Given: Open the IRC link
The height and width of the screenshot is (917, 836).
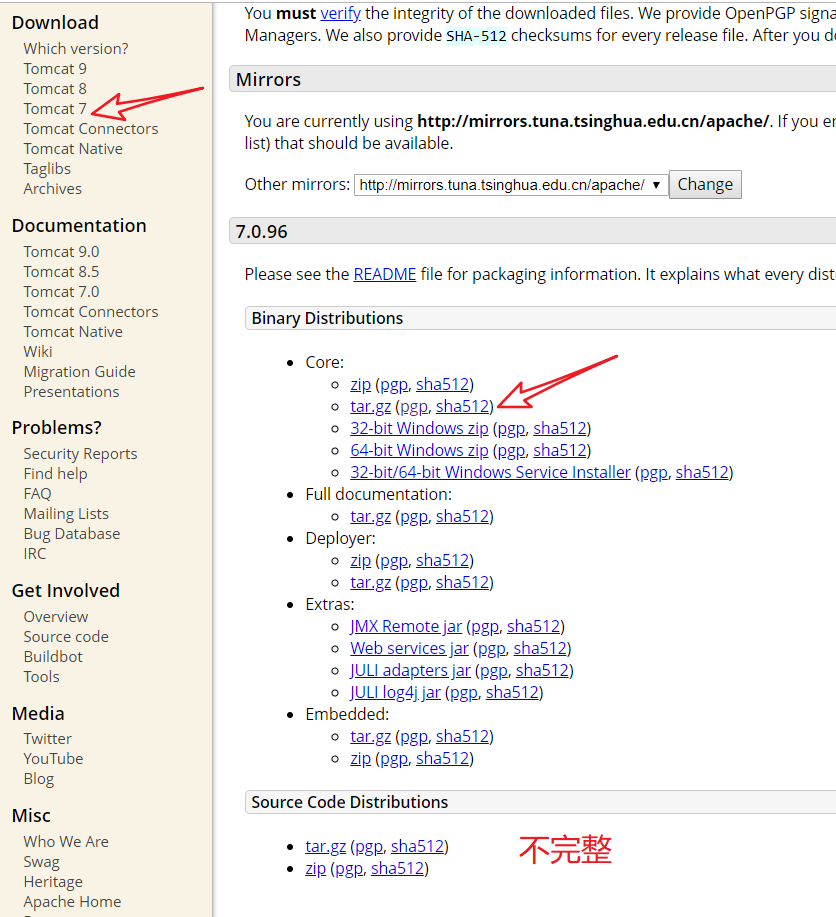Looking at the screenshot, I should (35, 554).
